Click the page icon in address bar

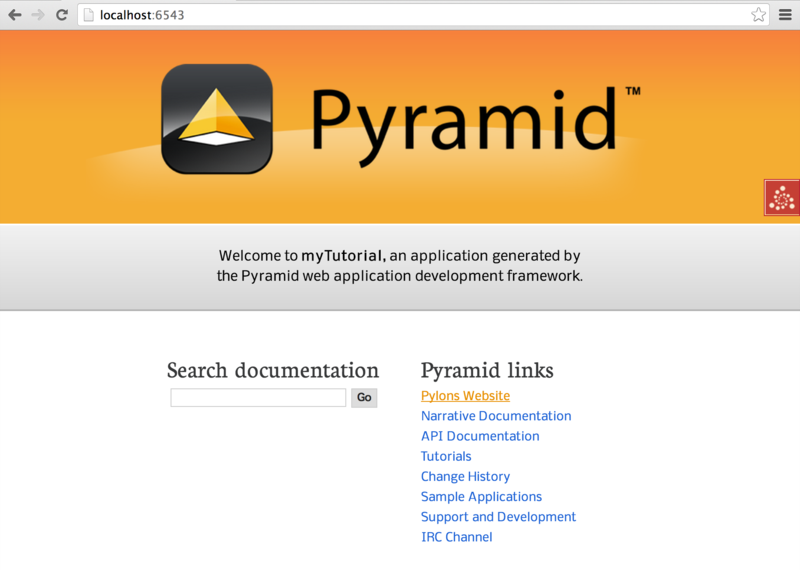[x=89, y=15]
